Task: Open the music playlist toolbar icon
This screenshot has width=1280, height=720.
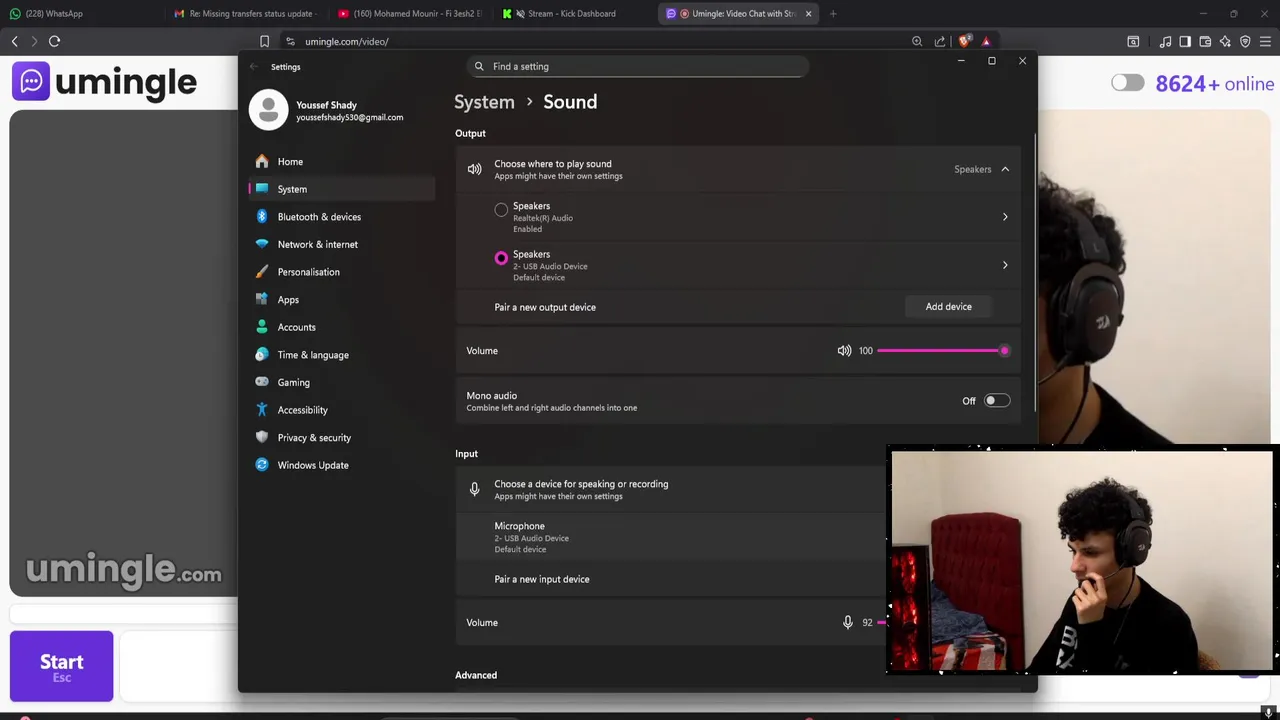Action: [x=1165, y=41]
